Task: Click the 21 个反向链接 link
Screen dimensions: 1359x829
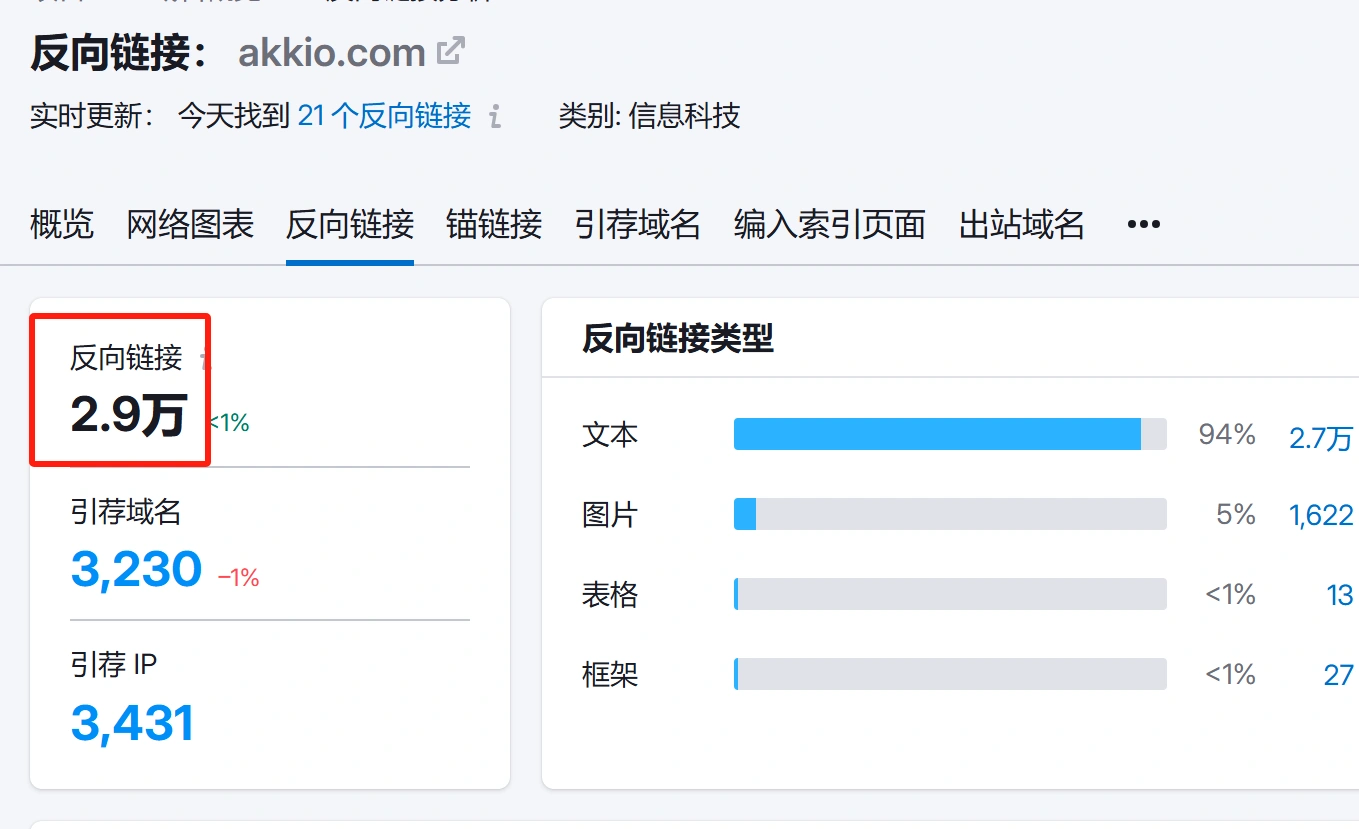Action: tap(384, 117)
